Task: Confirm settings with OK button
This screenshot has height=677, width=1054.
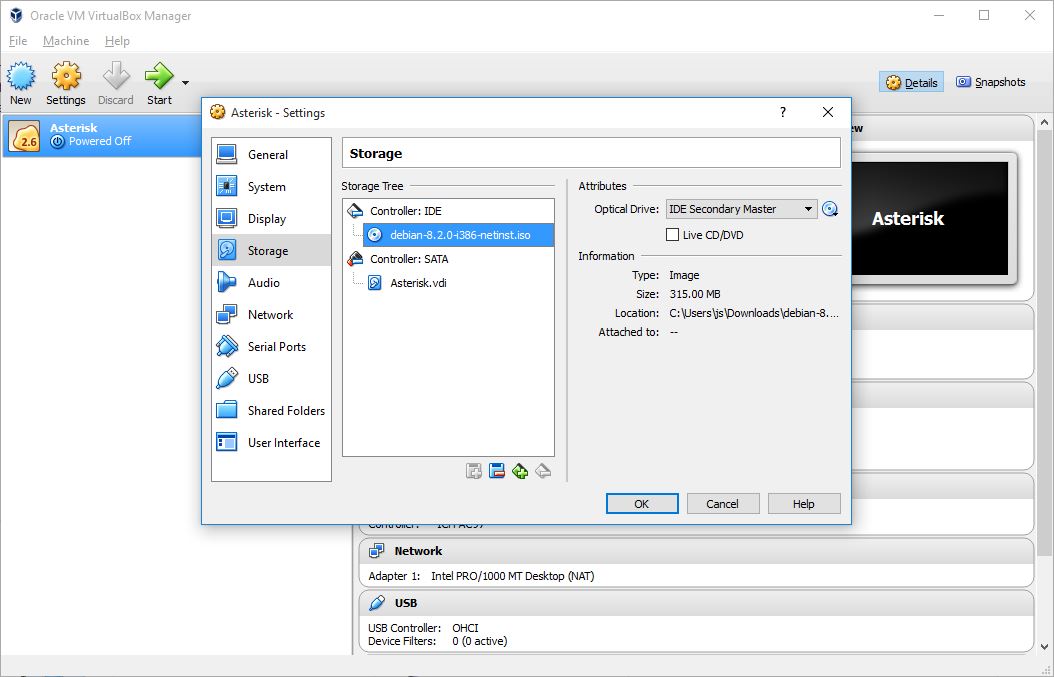Action: click(x=642, y=504)
